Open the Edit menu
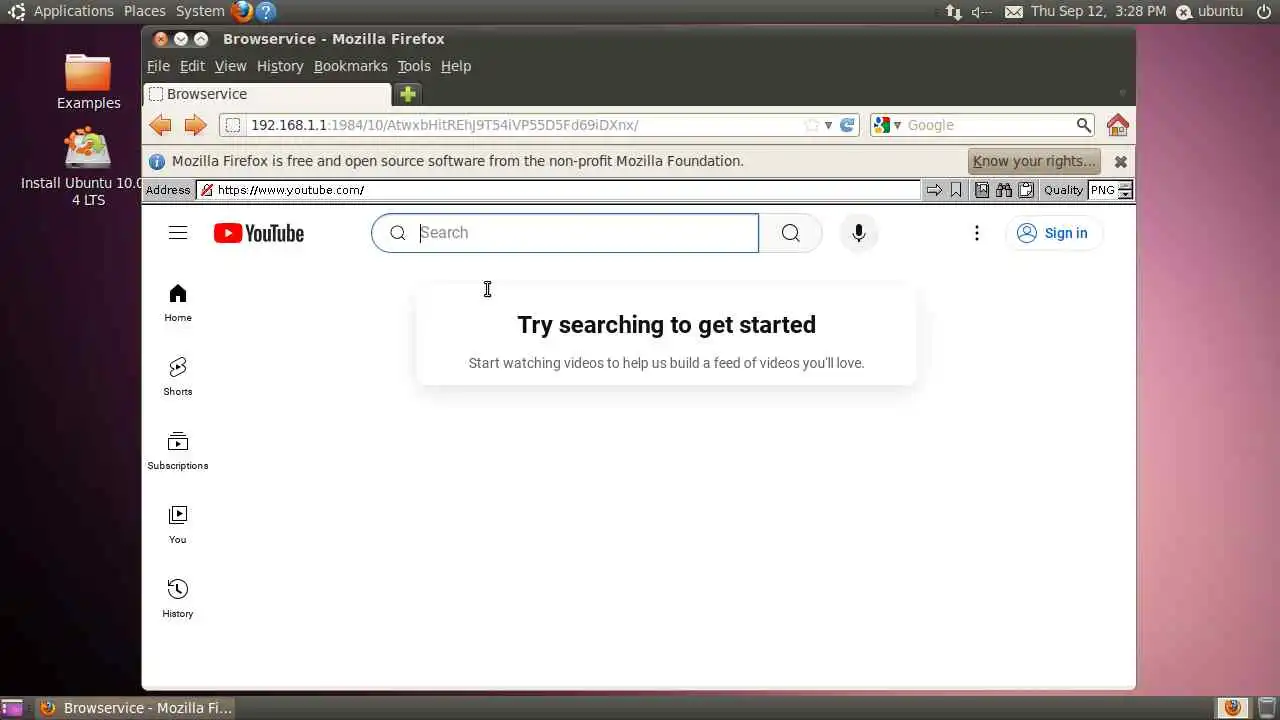The image size is (1280, 720). click(192, 66)
